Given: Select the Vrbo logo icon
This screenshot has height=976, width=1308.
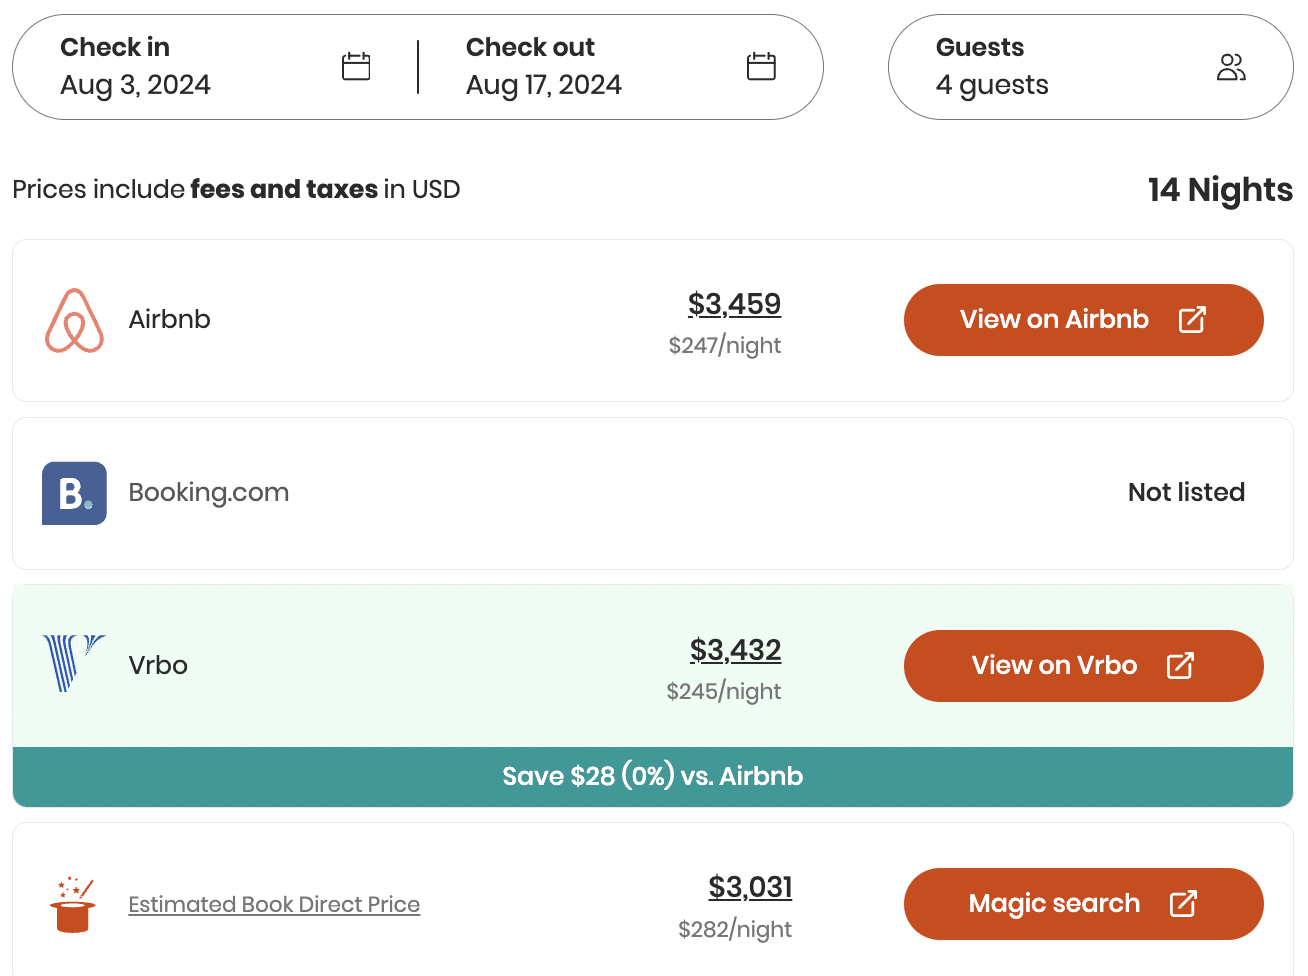Looking at the screenshot, I should tap(73, 664).
